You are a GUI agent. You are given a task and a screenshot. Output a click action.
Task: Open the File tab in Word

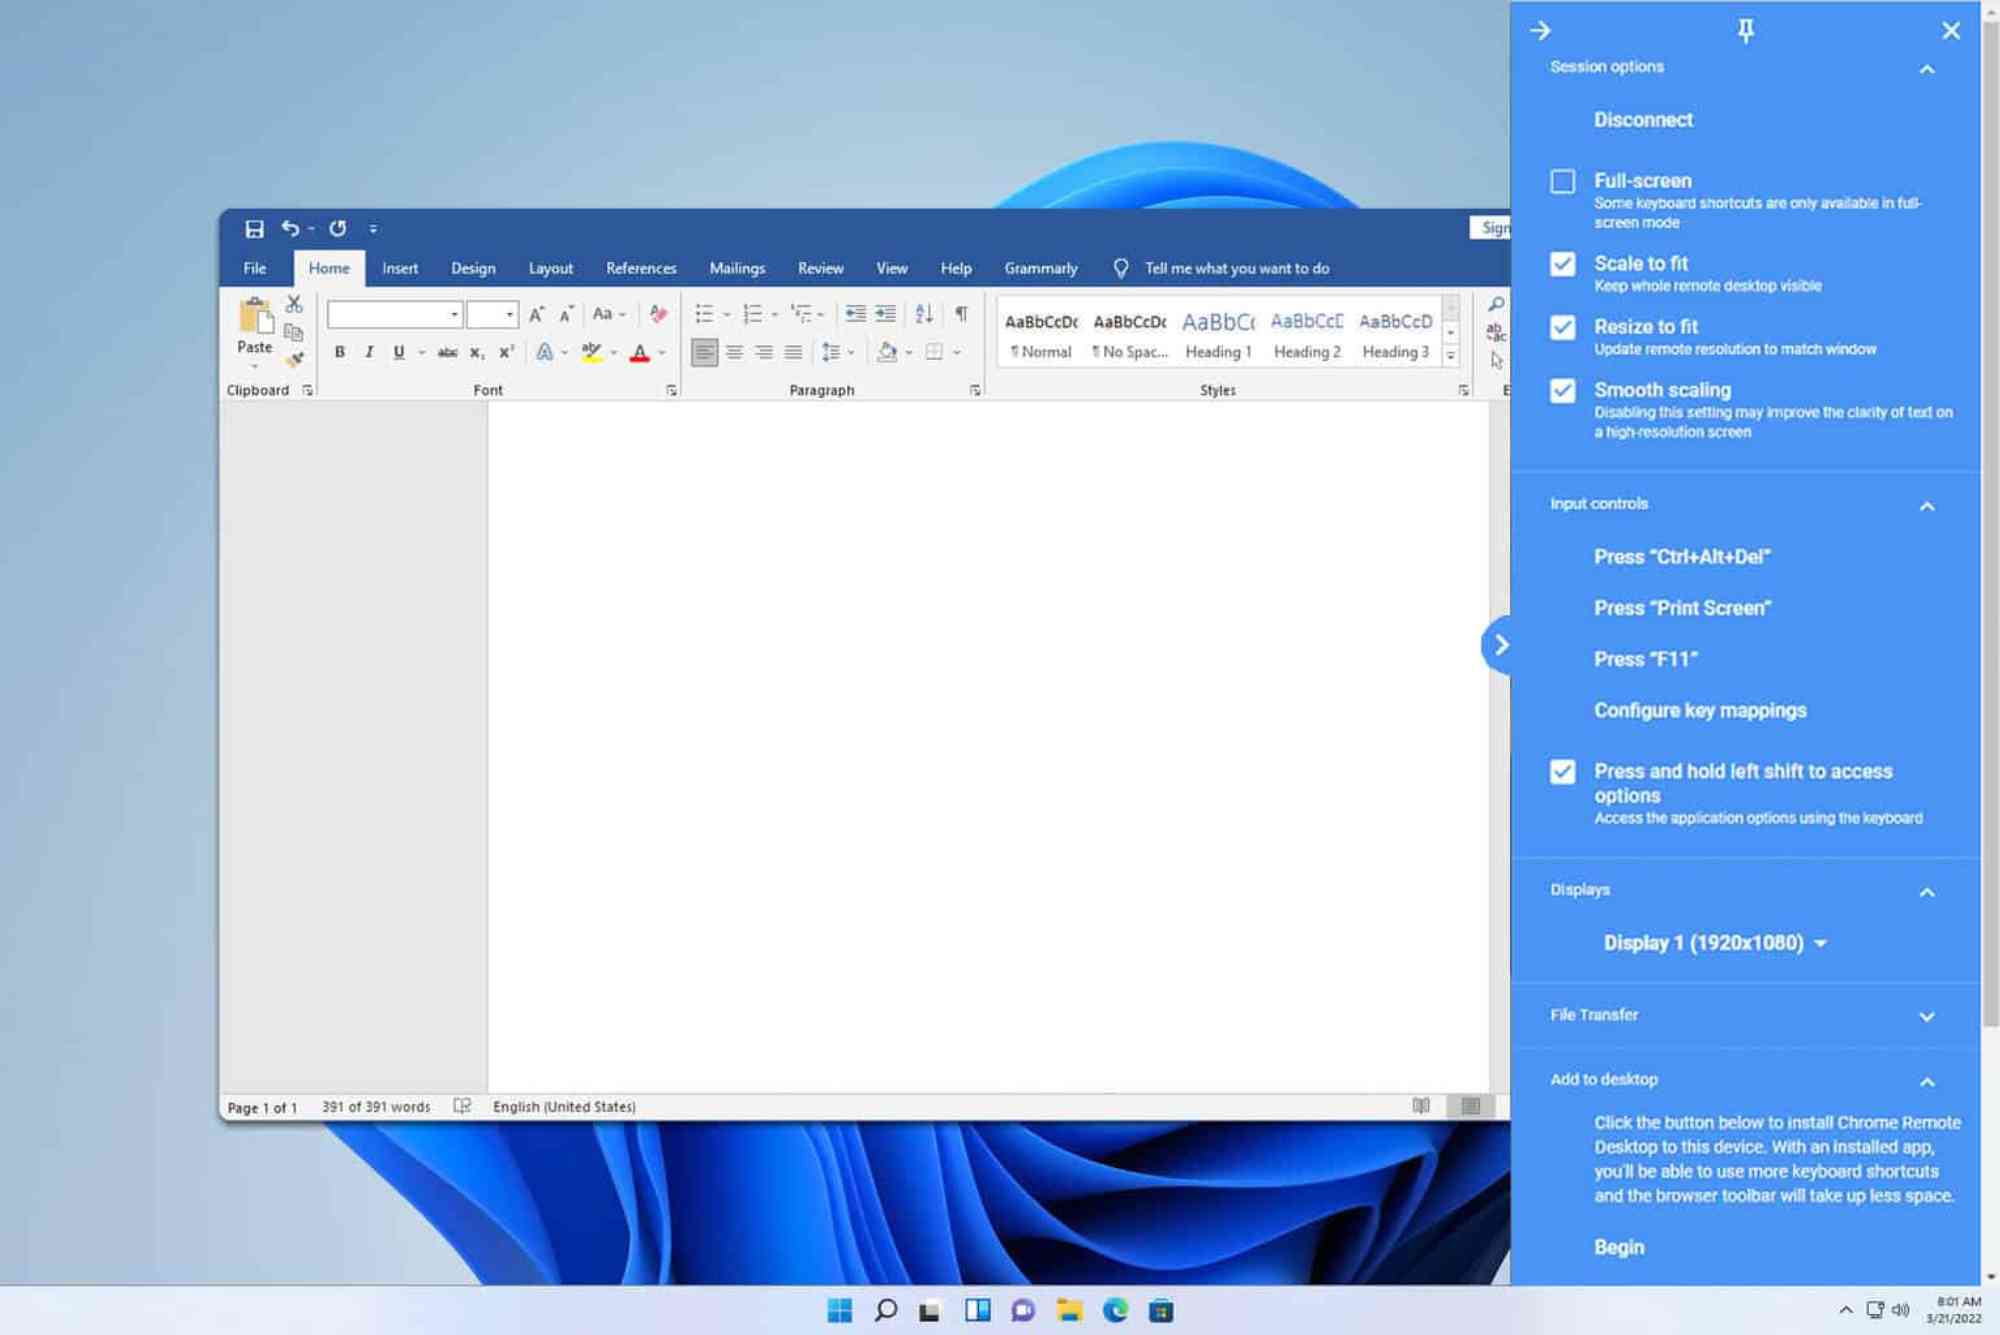[x=255, y=268]
